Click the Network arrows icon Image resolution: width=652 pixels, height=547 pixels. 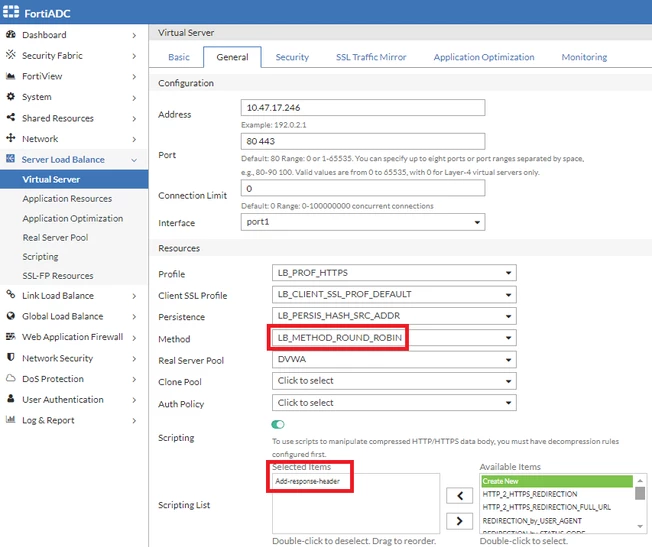[x=11, y=138]
